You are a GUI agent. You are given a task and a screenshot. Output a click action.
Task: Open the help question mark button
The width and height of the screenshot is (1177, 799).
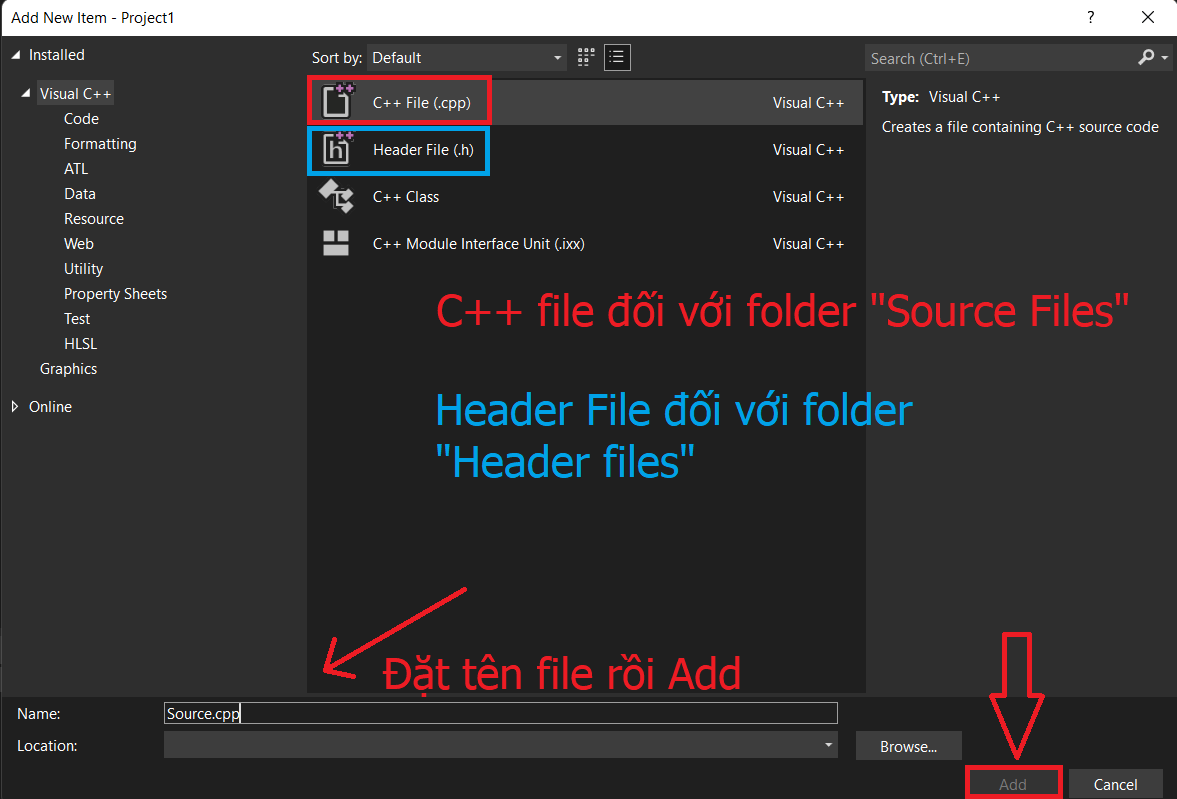point(1091,18)
